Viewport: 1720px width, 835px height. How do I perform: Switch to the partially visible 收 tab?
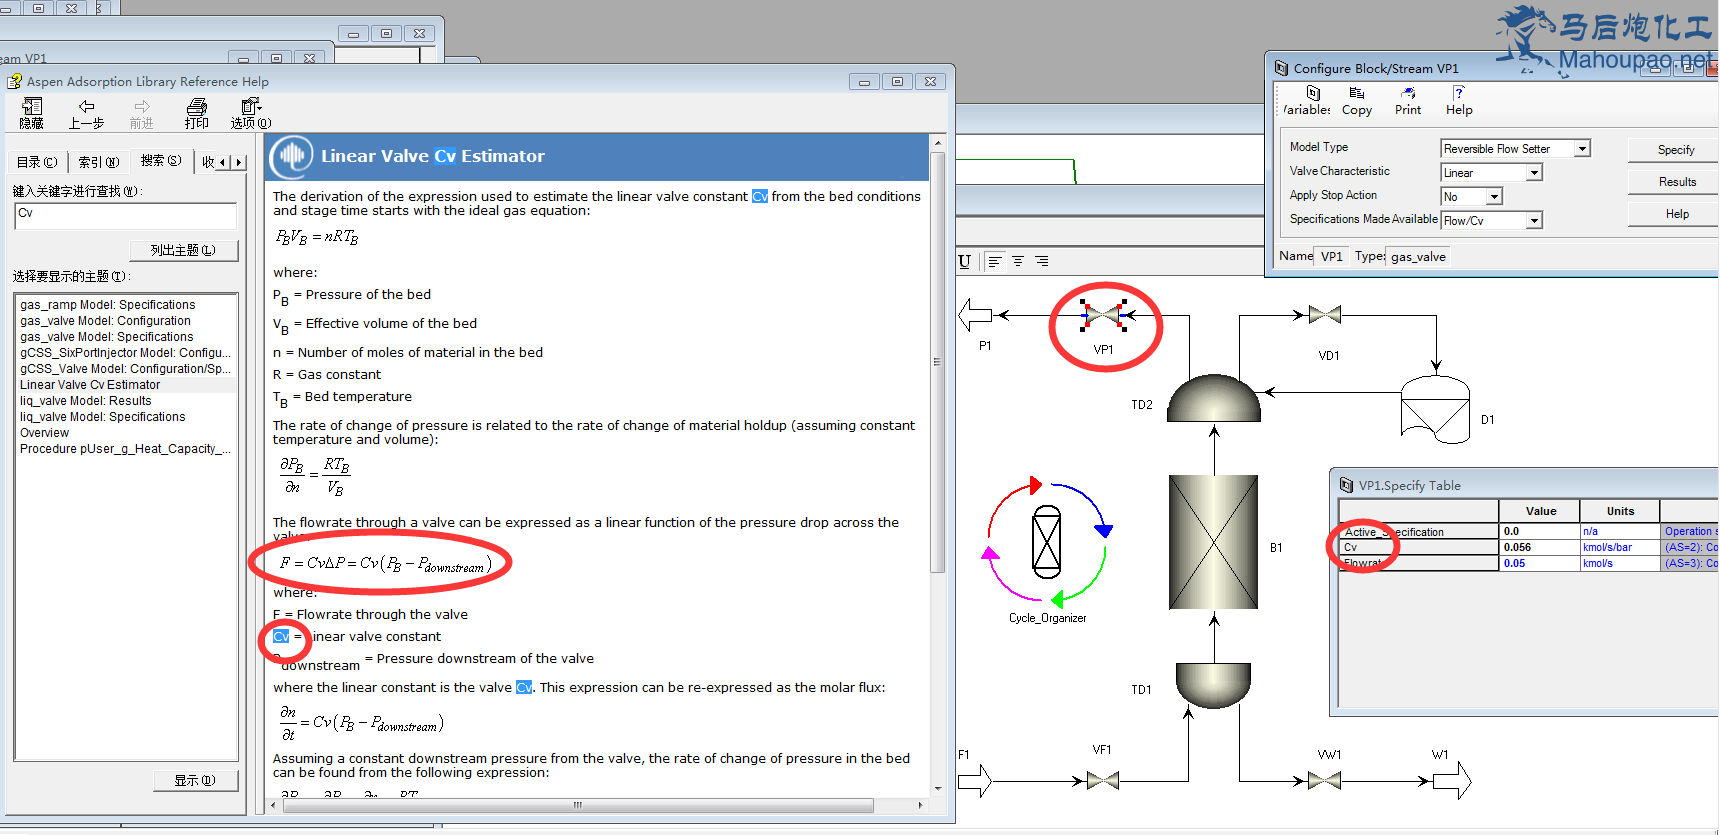click(x=208, y=162)
